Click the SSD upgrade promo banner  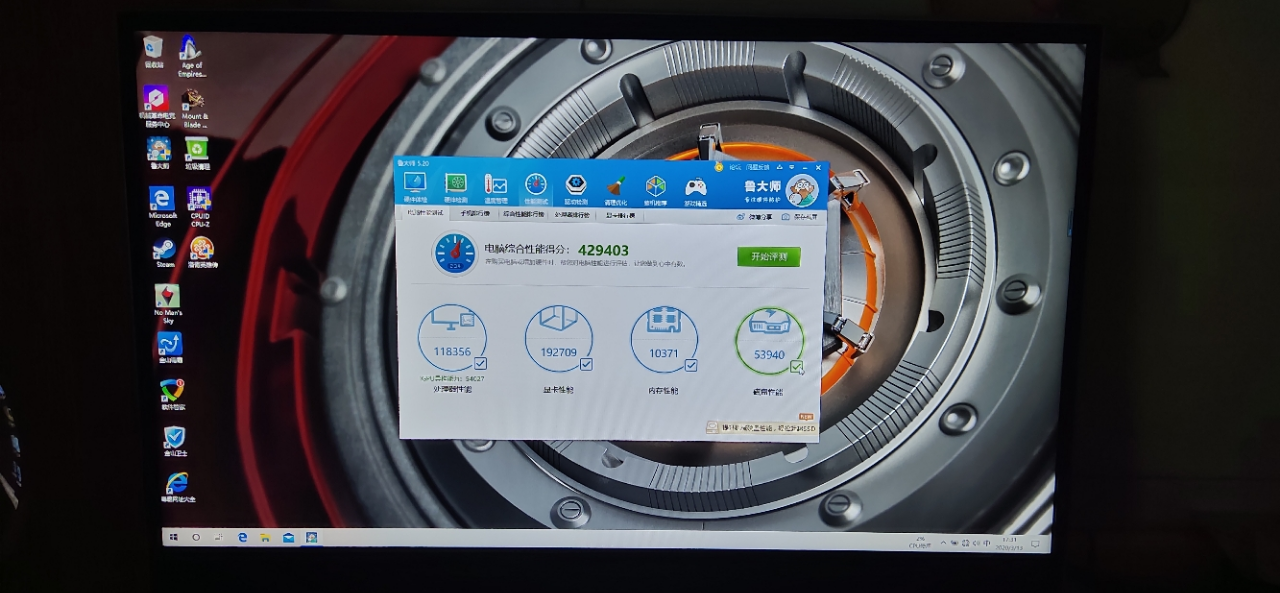pos(761,428)
